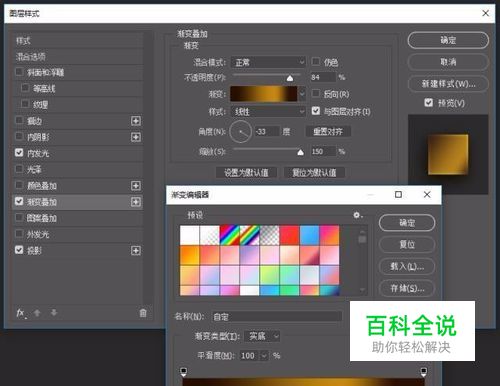500x386 pixels.
Task: Enable the 颜色叠加 checkbox
Action: pyautogui.click(x=19, y=185)
